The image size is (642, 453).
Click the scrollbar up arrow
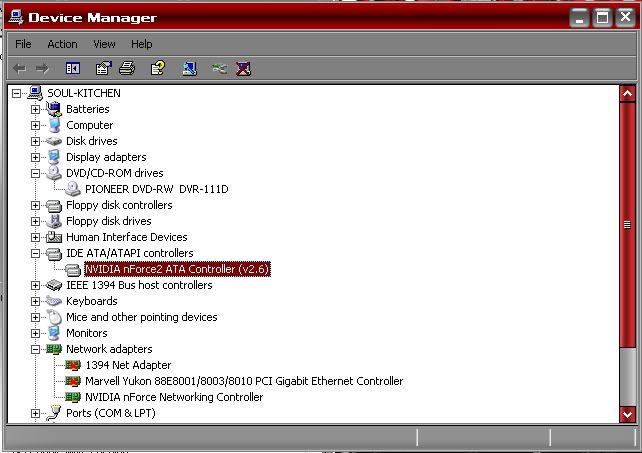click(x=627, y=94)
